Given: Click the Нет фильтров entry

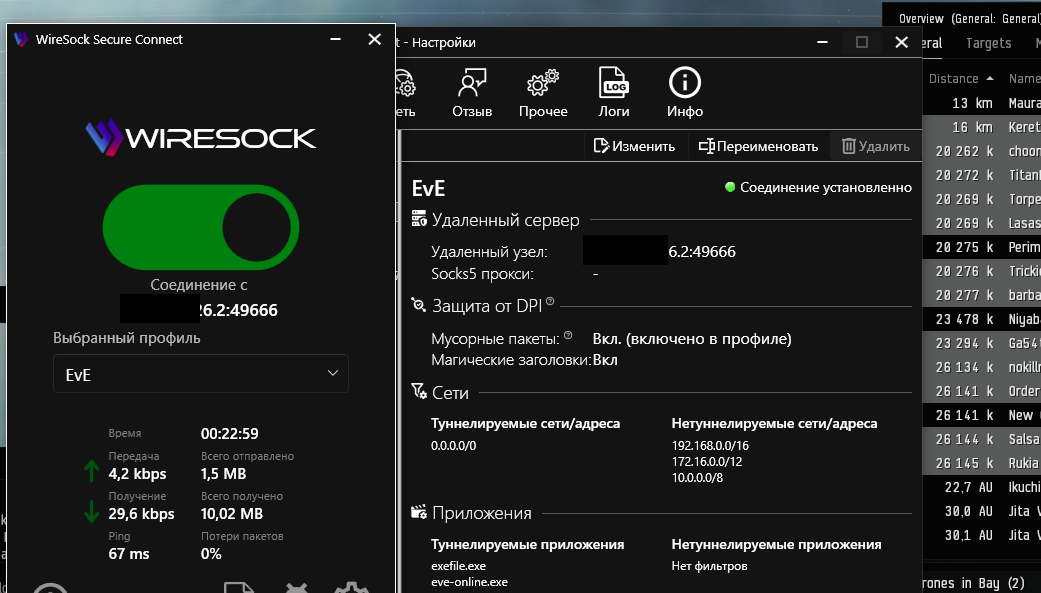Looking at the screenshot, I should [709, 566].
